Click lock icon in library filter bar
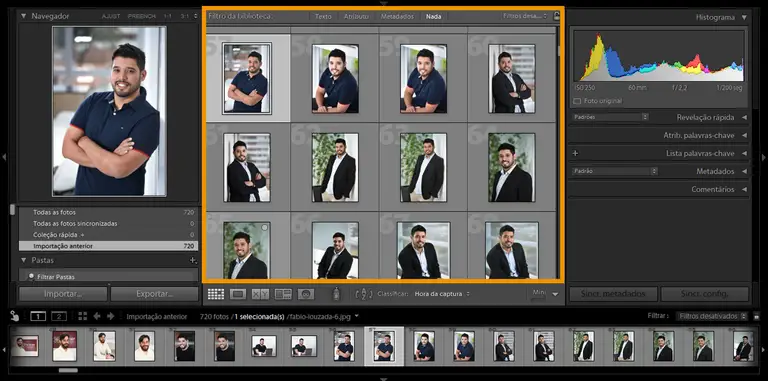The height and width of the screenshot is (381, 768). pos(556,16)
